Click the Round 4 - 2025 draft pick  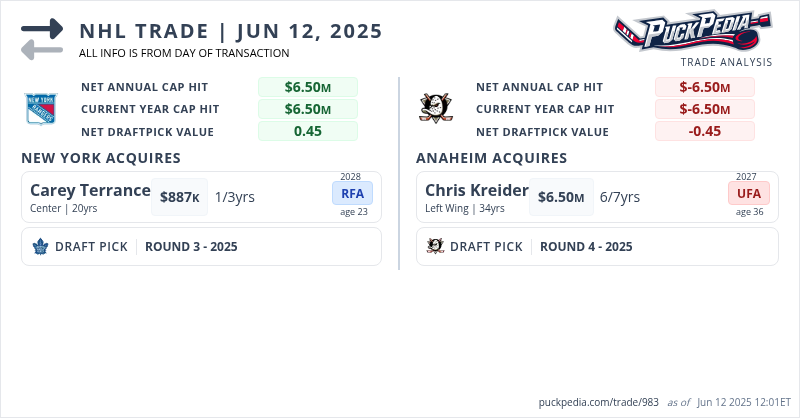tap(586, 247)
